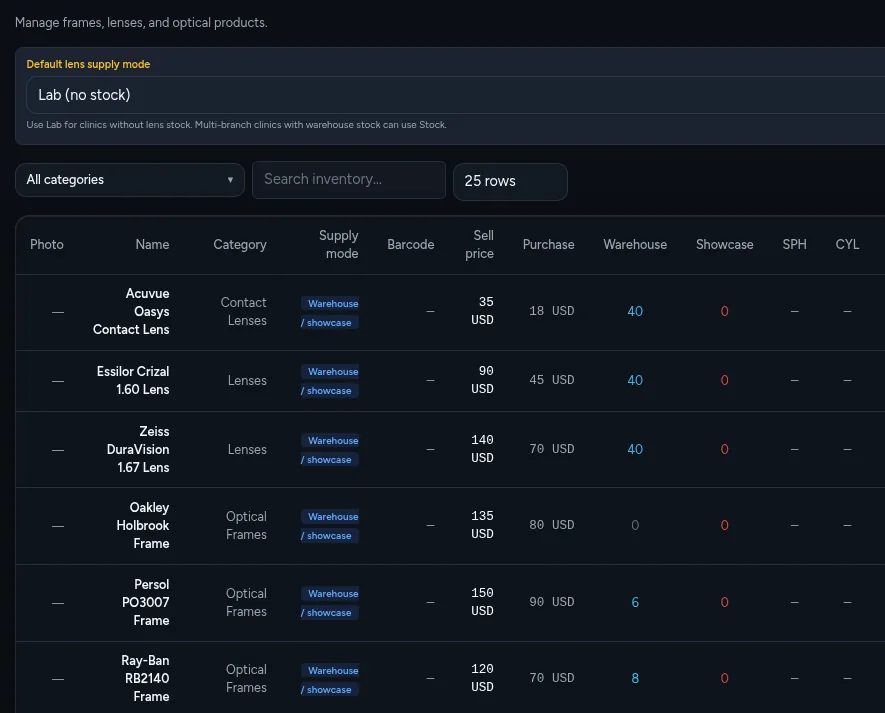Viewport: 885px width, 713px height.
Task: Click the Lenses category in Zeiss DuraVision row
Action: click(x=247, y=449)
